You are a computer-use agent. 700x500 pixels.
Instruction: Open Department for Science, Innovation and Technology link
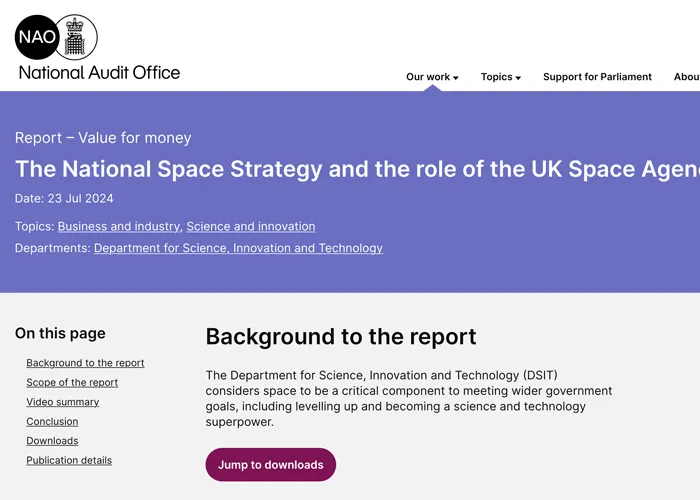click(238, 248)
